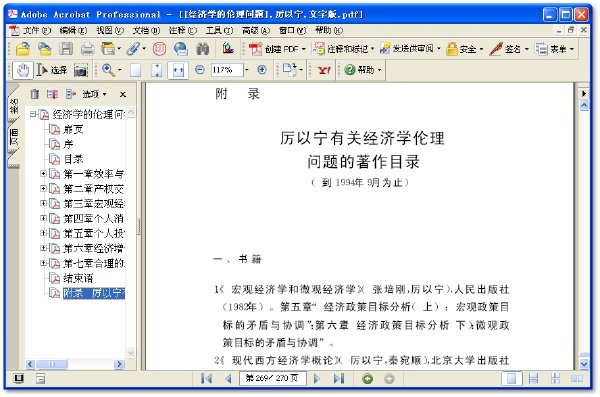Click the hide toolbars status bar icon
600x397 pixels.
point(41,379)
